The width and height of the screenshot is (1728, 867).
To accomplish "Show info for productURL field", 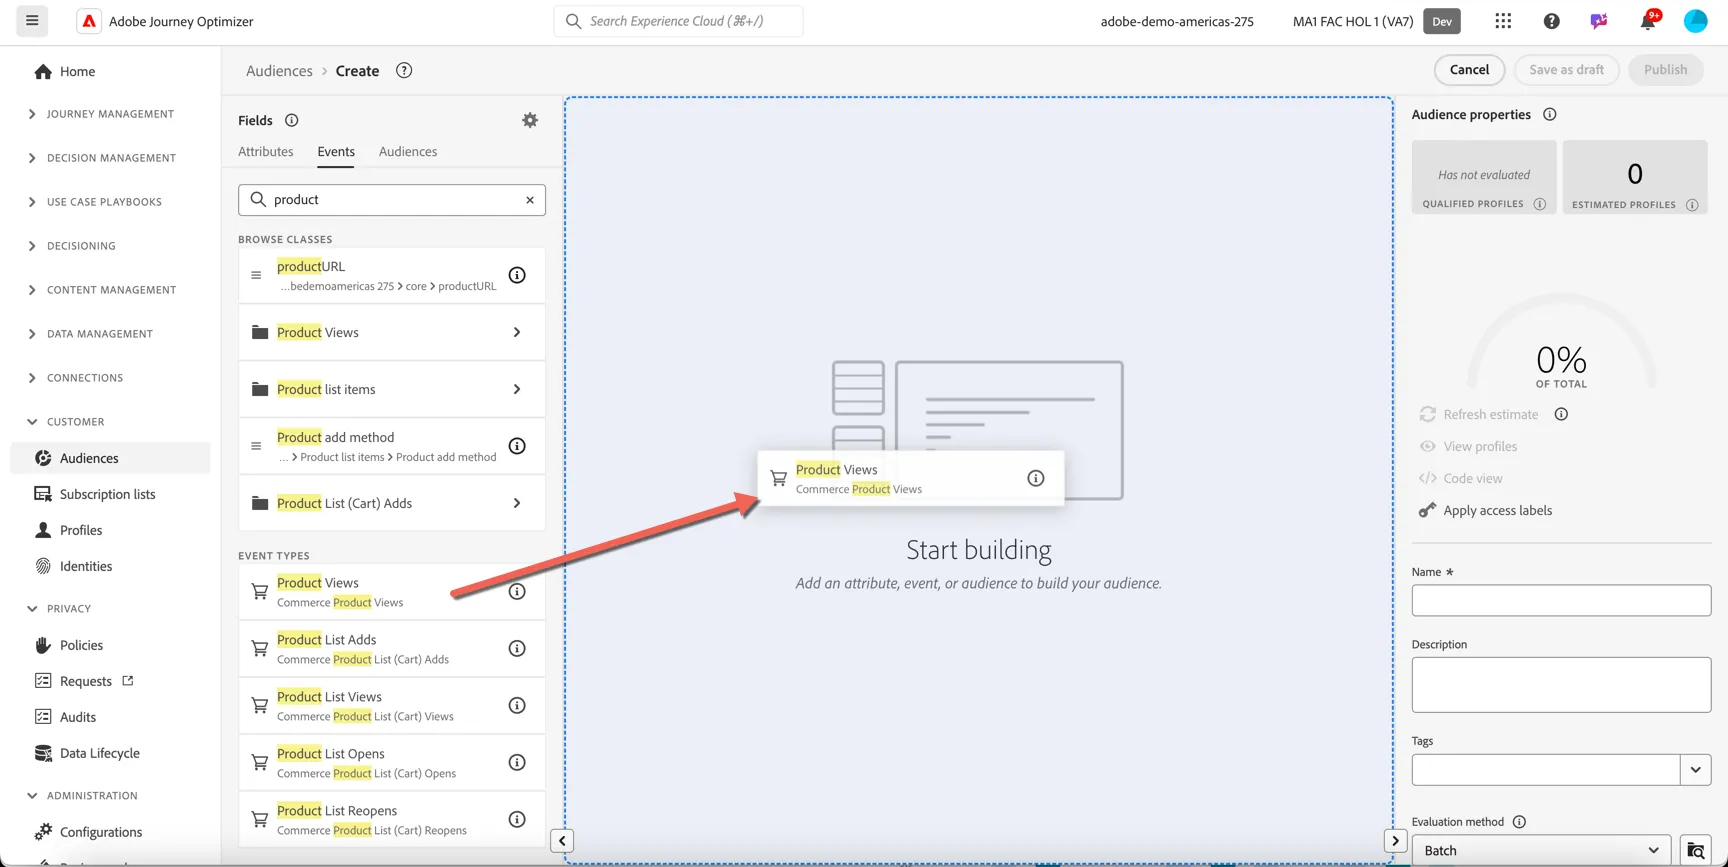I will click(x=517, y=275).
